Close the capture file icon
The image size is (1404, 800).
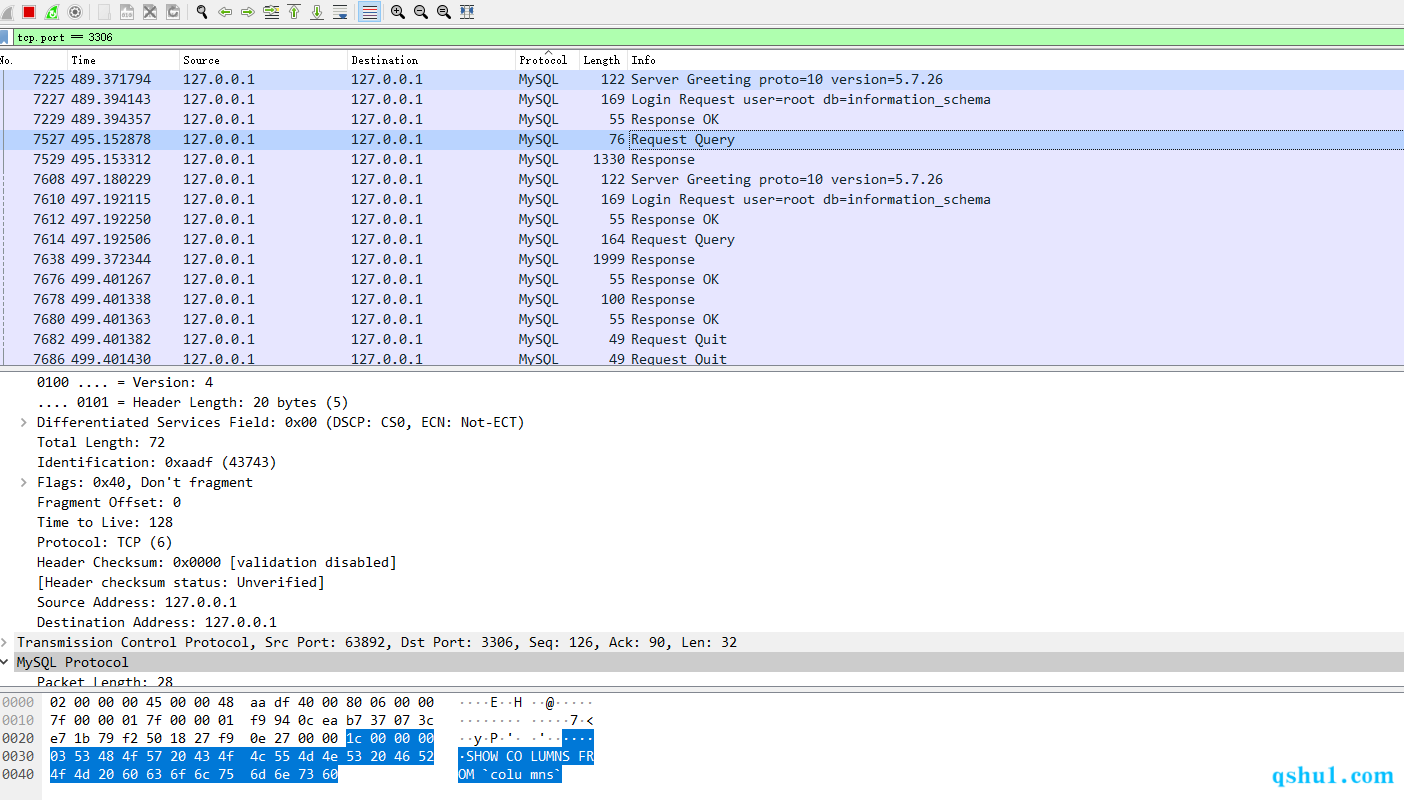[150, 12]
